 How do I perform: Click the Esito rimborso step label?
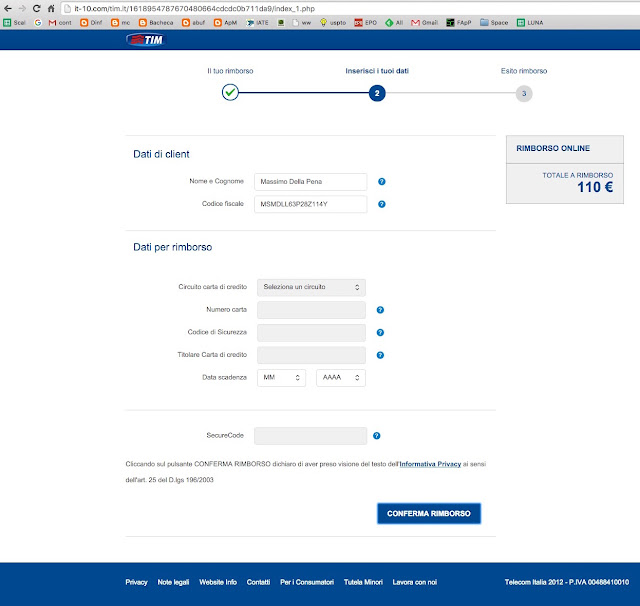click(524, 71)
